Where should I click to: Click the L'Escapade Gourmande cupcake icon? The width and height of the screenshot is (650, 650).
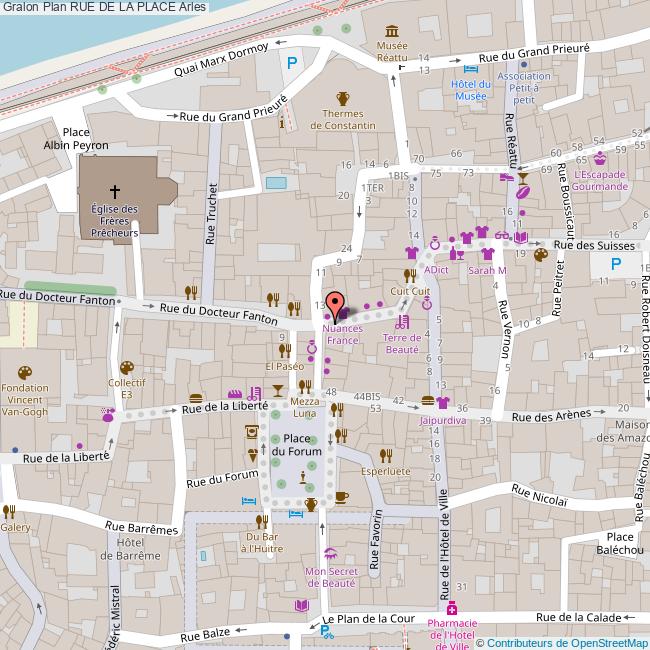[599, 159]
